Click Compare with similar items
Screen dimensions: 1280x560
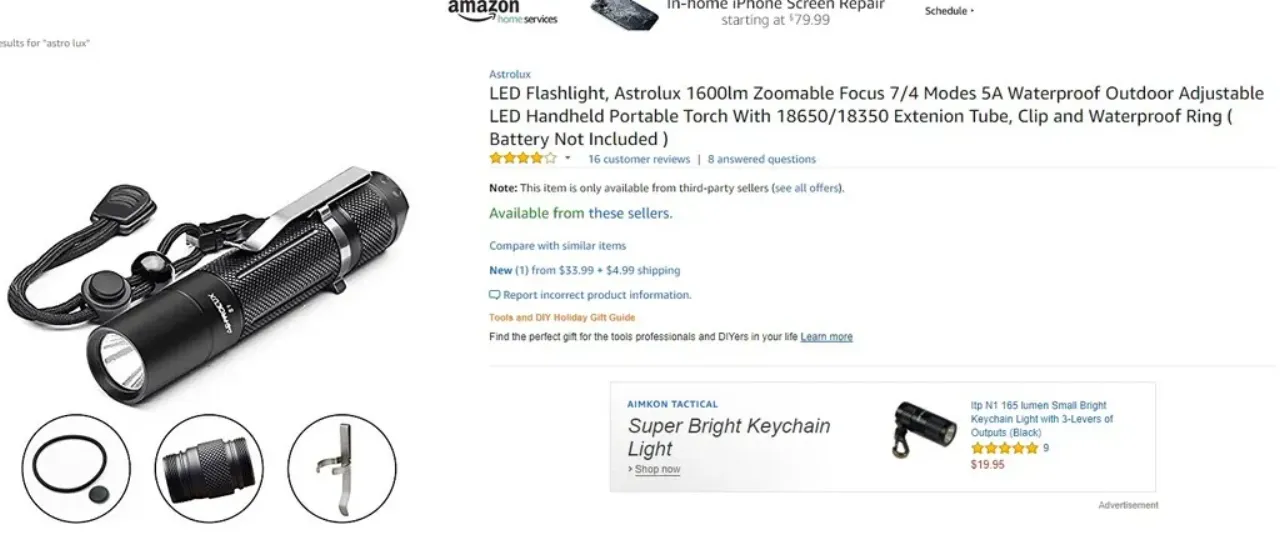pyautogui.click(x=558, y=246)
